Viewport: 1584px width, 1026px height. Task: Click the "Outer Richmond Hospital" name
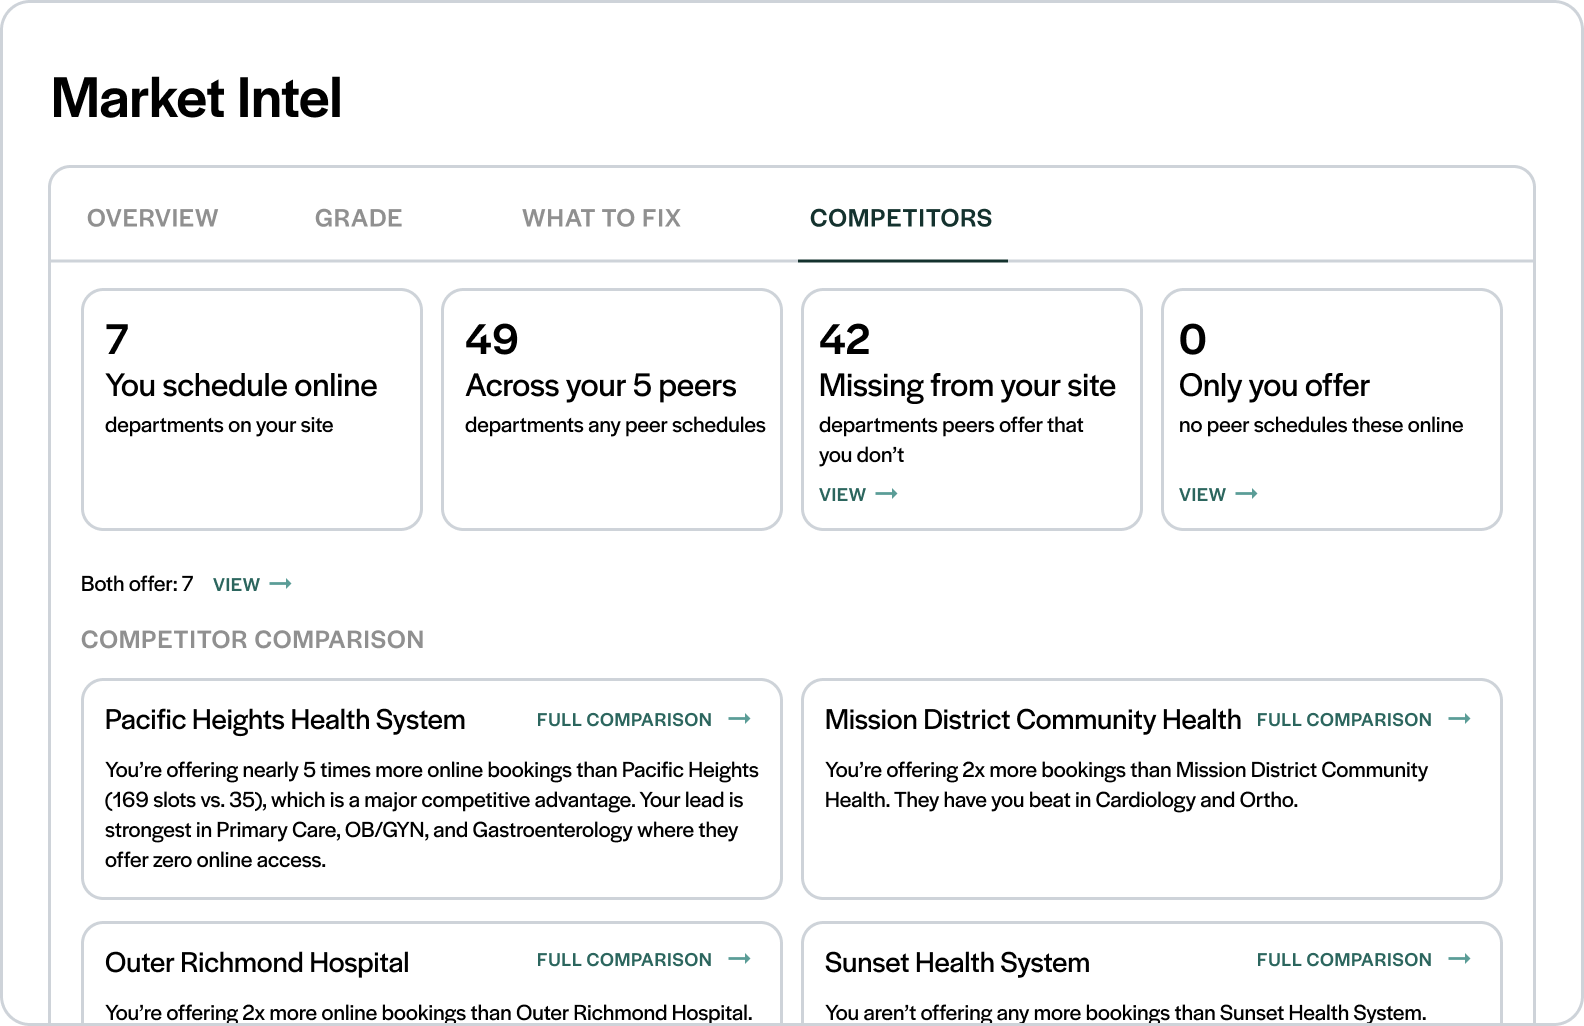click(x=257, y=962)
